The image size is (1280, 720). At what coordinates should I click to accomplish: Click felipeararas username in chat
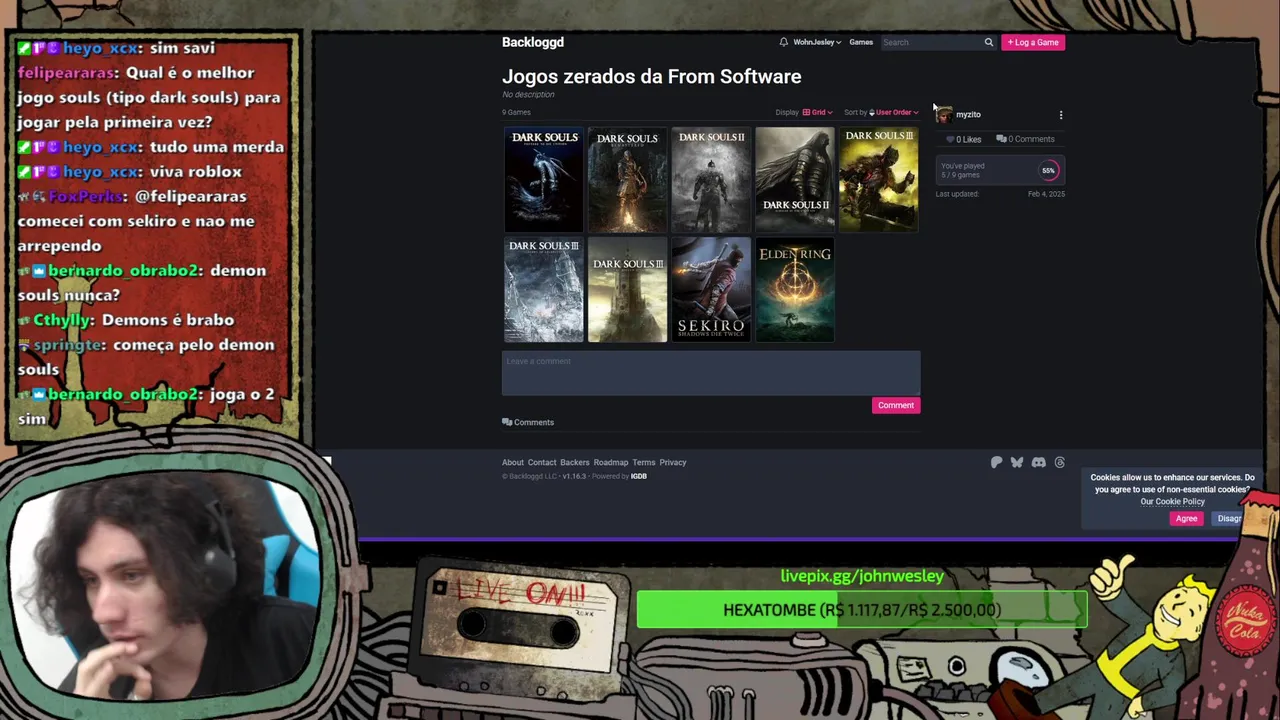[66, 73]
